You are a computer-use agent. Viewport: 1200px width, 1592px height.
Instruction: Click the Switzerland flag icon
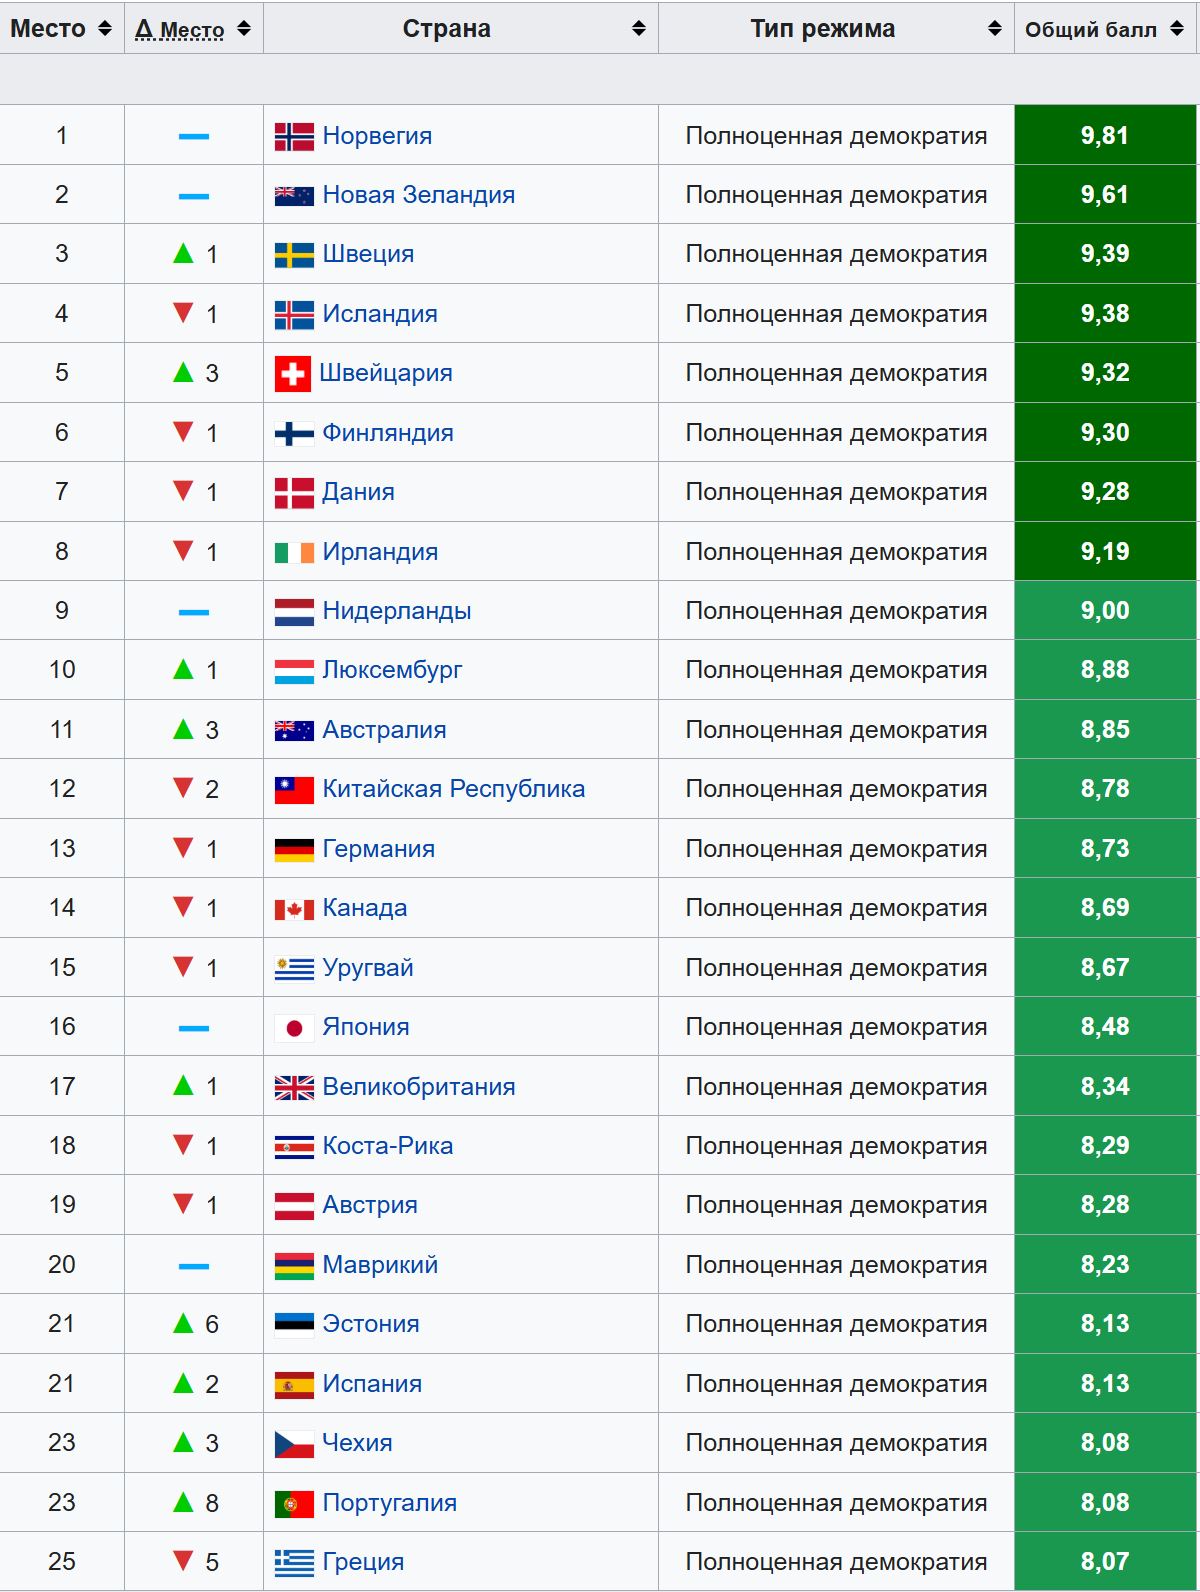[292, 374]
